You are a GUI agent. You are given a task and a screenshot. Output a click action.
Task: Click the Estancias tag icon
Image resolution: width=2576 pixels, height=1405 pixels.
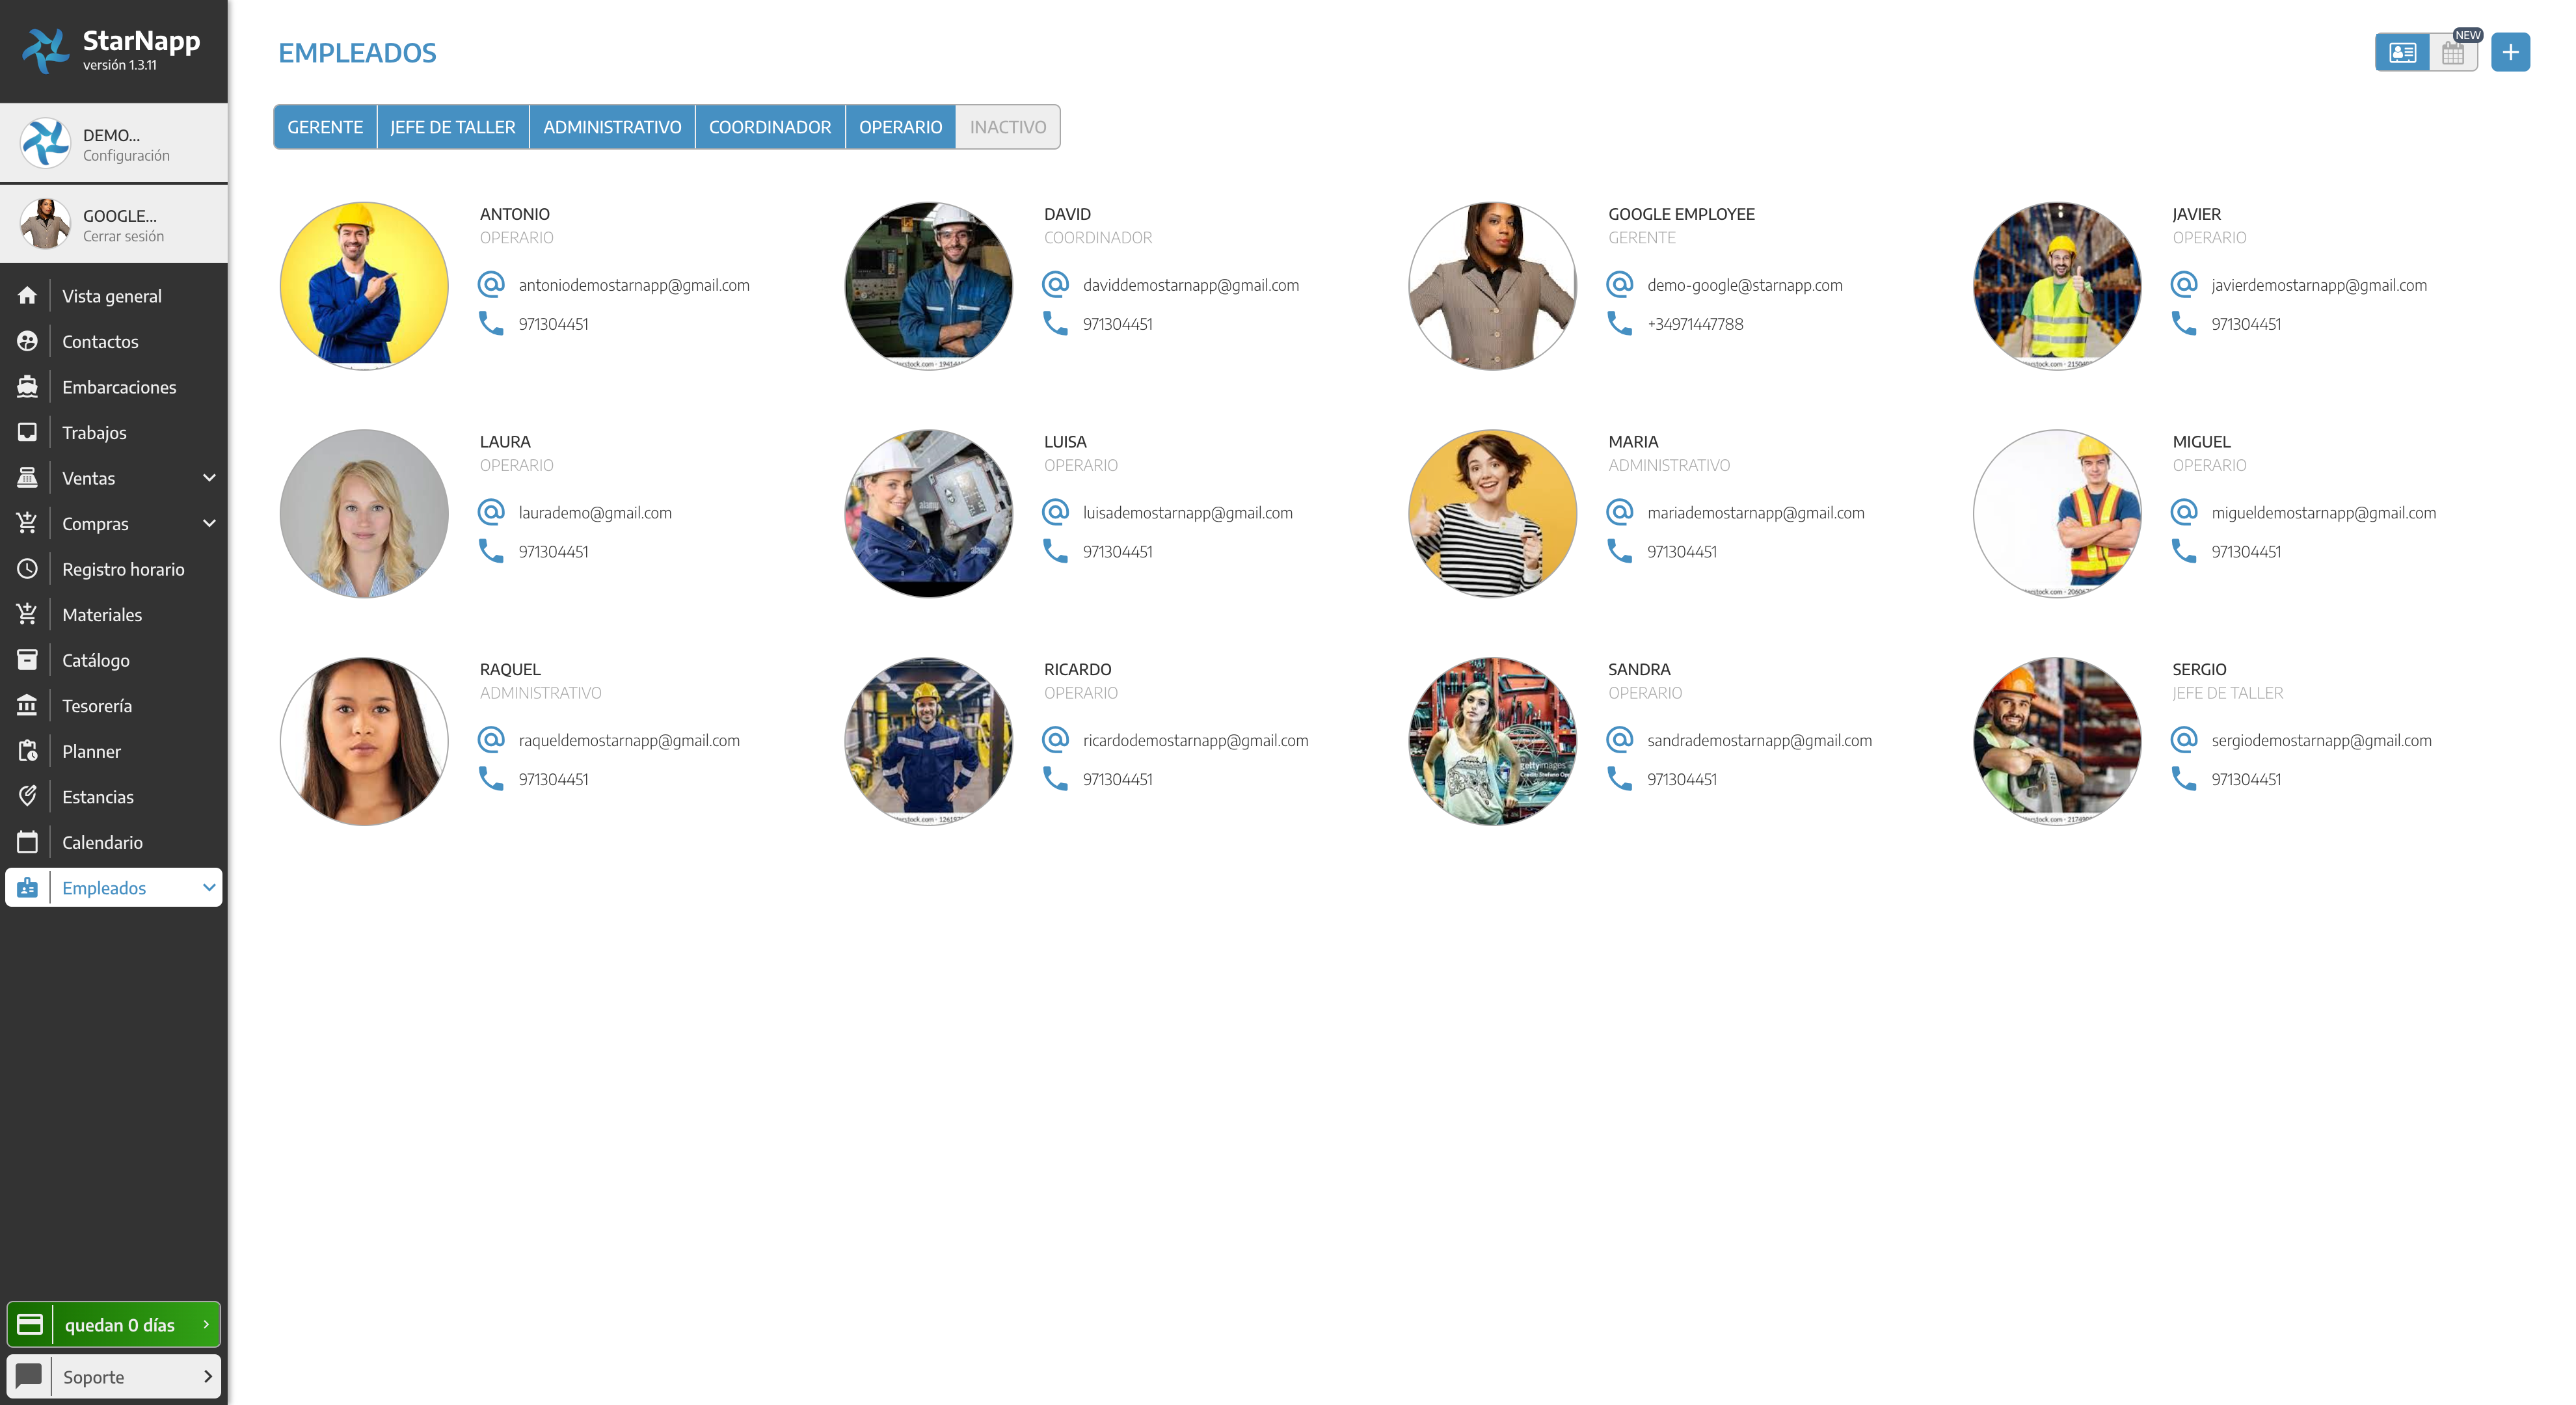click(27, 796)
